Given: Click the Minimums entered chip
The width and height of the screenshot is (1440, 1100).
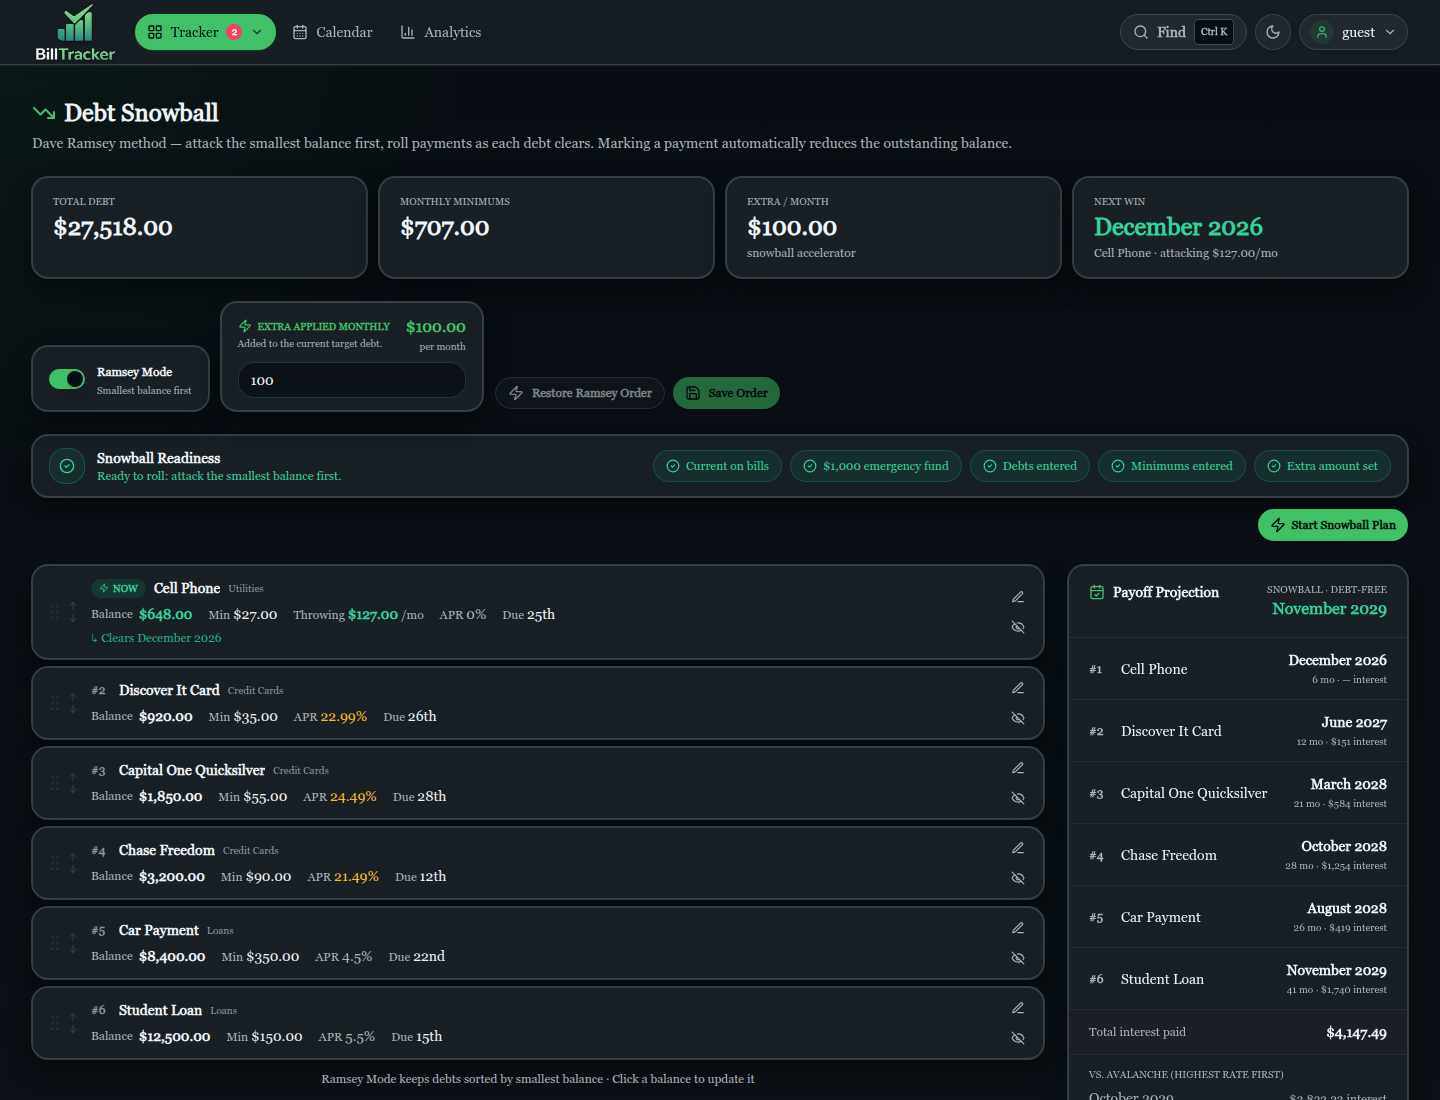Looking at the screenshot, I should pyautogui.click(x=1172, y=466).
